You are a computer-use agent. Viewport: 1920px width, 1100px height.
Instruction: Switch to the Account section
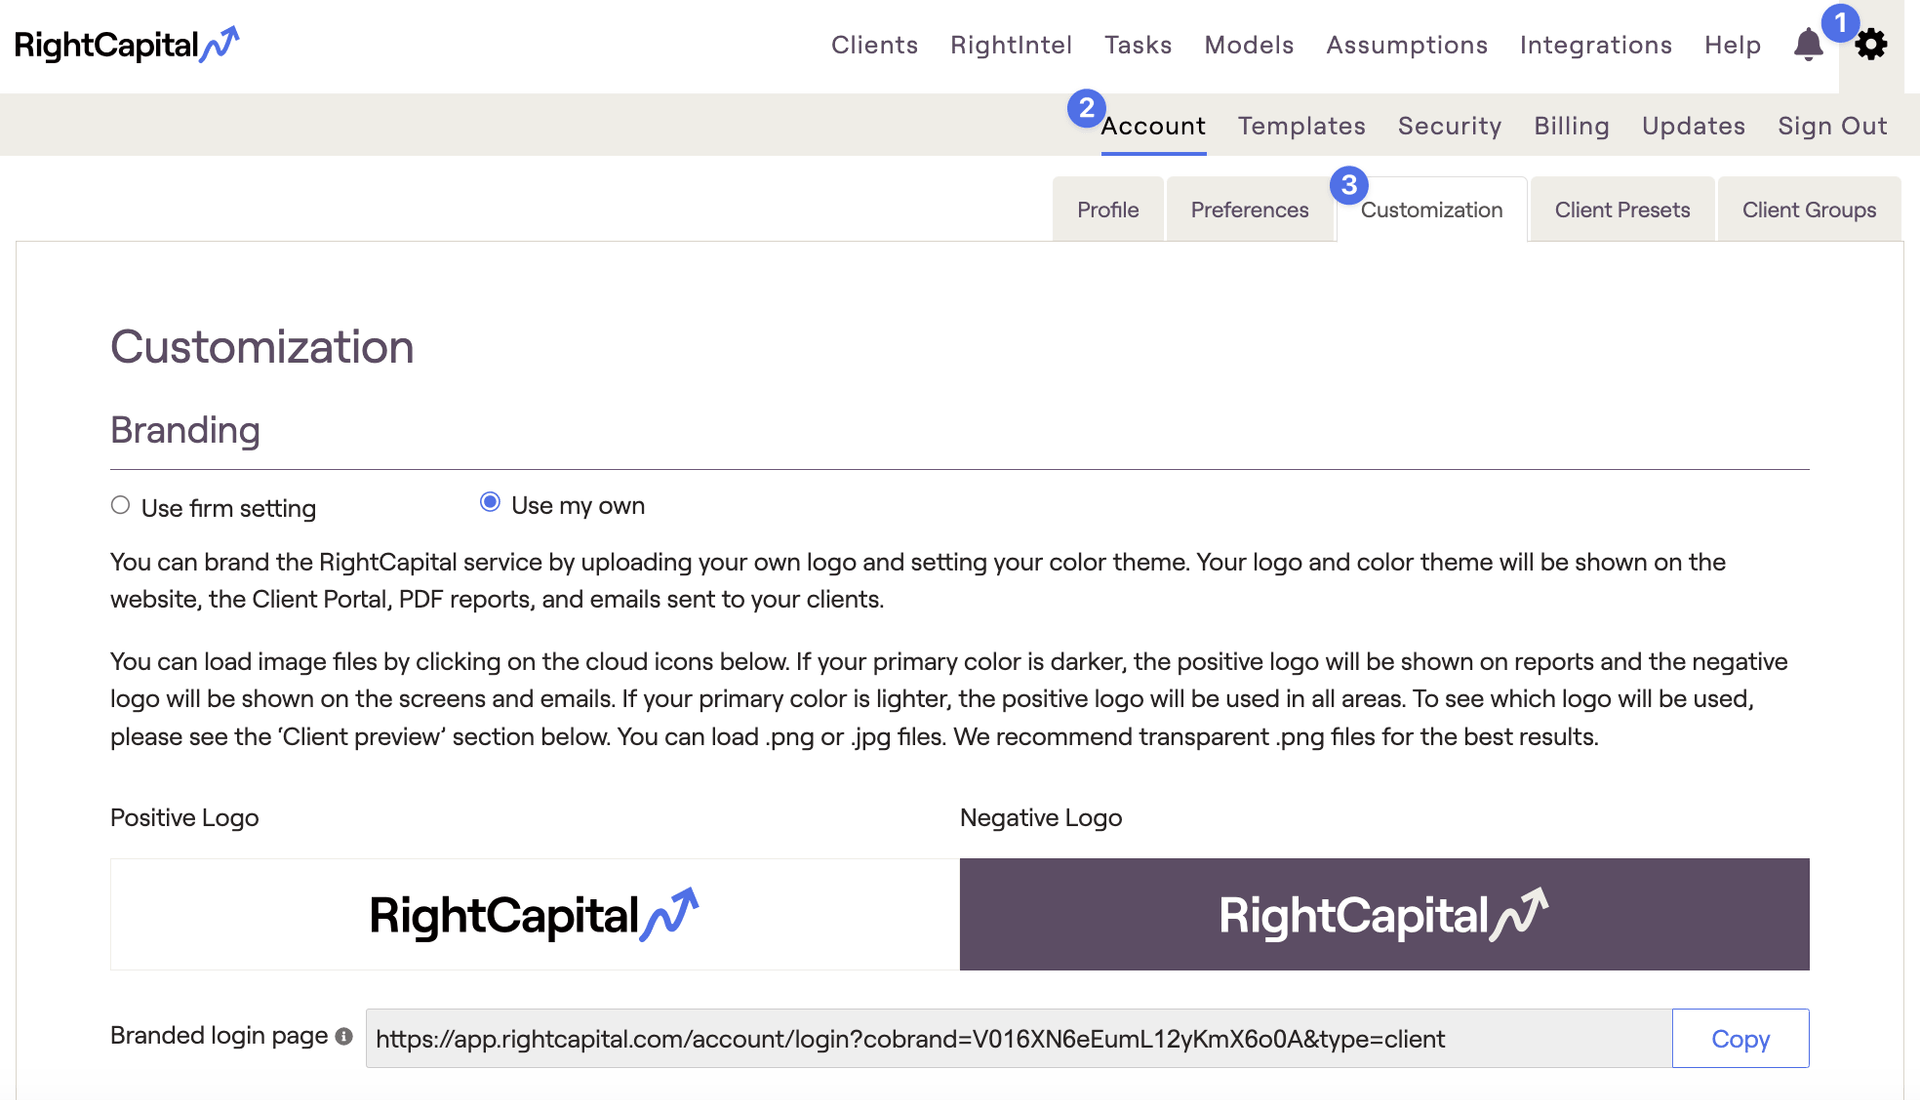tap(1153, 126)
